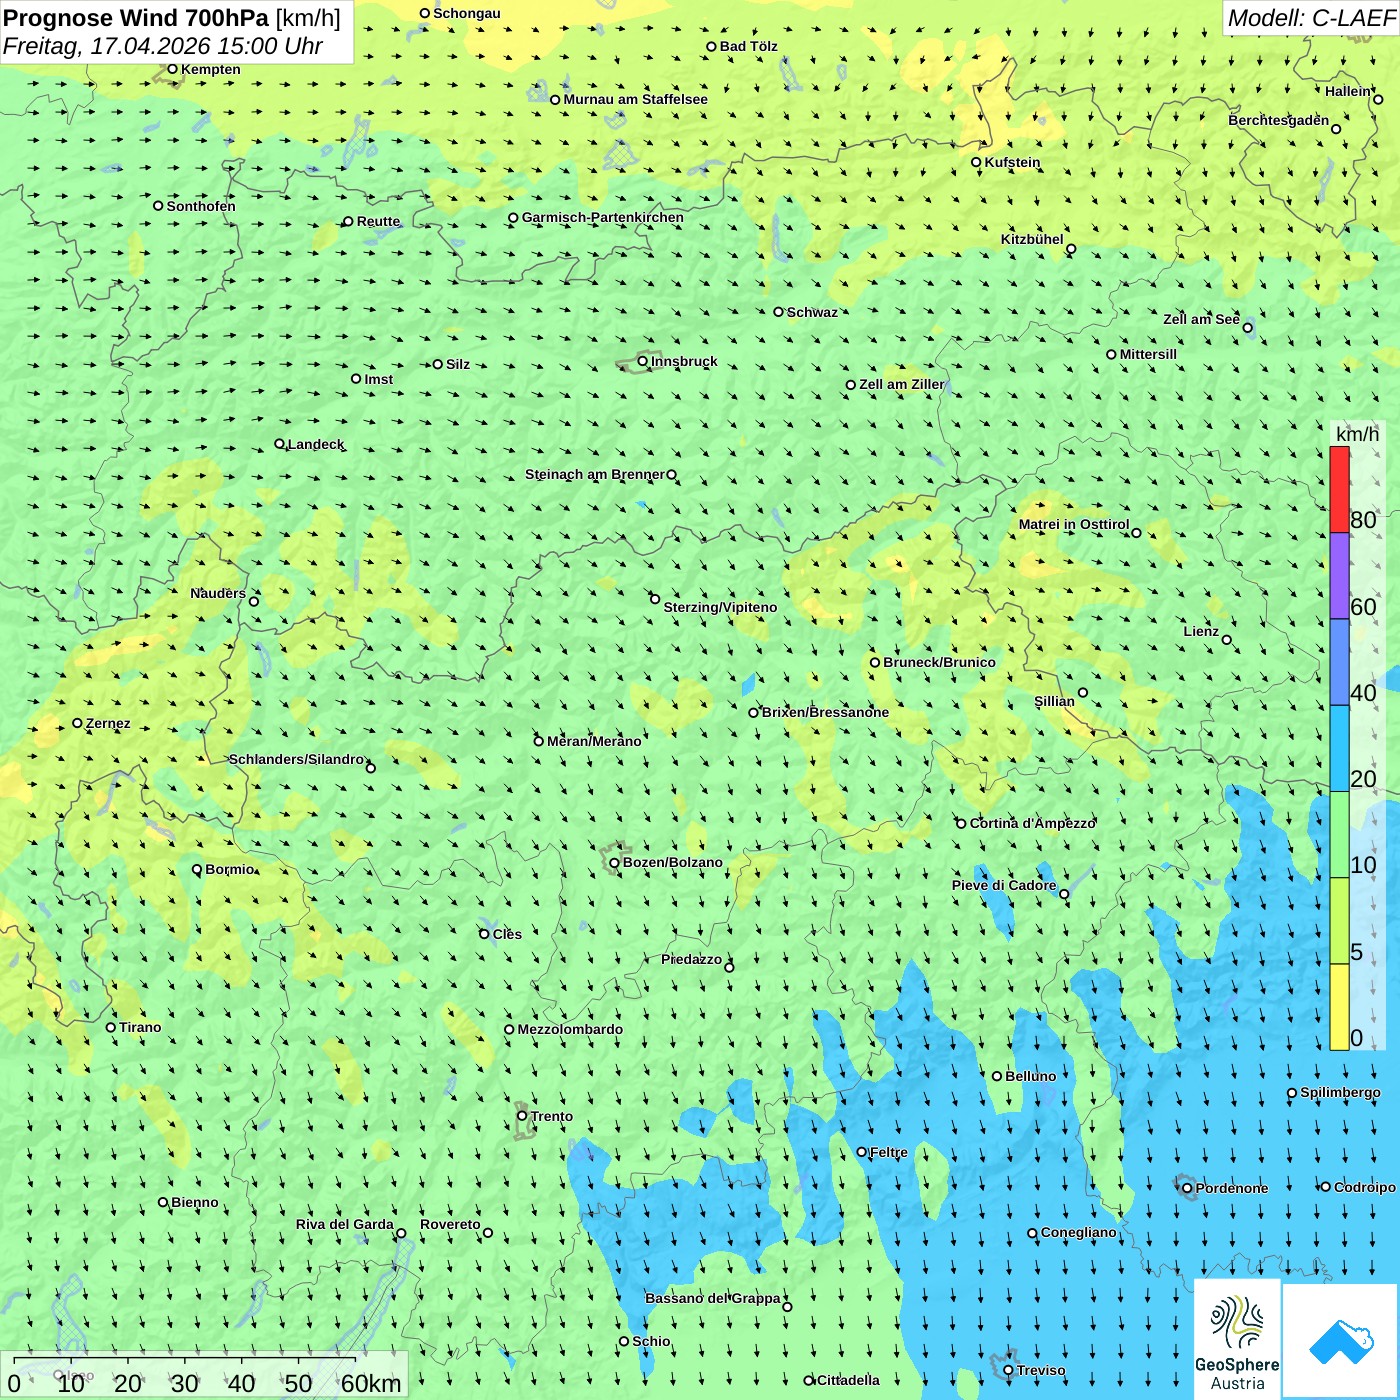Screen dimensions: 1400x1400
Task: Click the 'km/h' legend heading
Action: coord(1357,434)
